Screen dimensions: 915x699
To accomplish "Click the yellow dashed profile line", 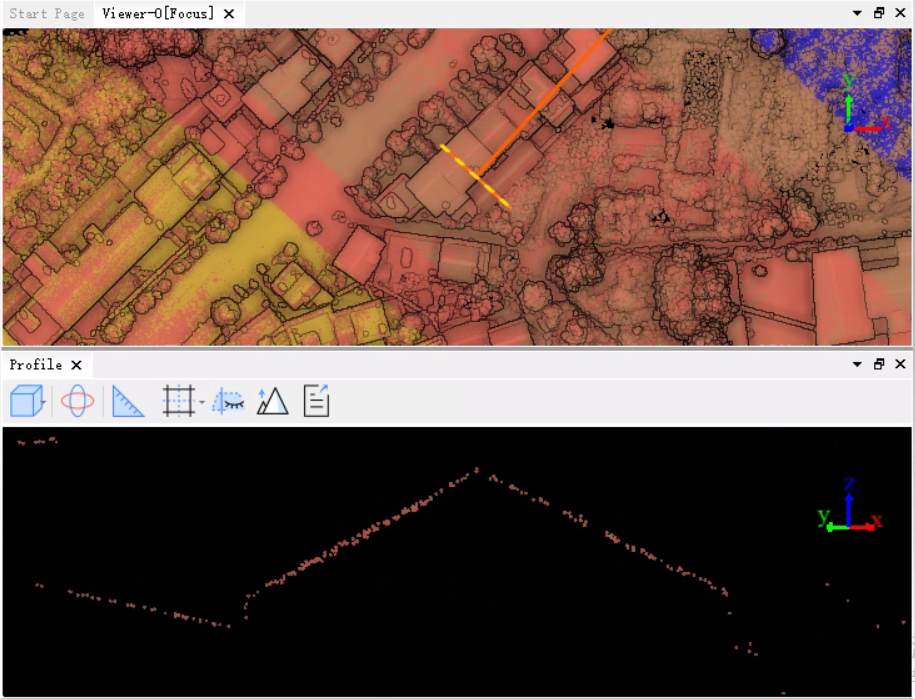I will click(475, 176).
